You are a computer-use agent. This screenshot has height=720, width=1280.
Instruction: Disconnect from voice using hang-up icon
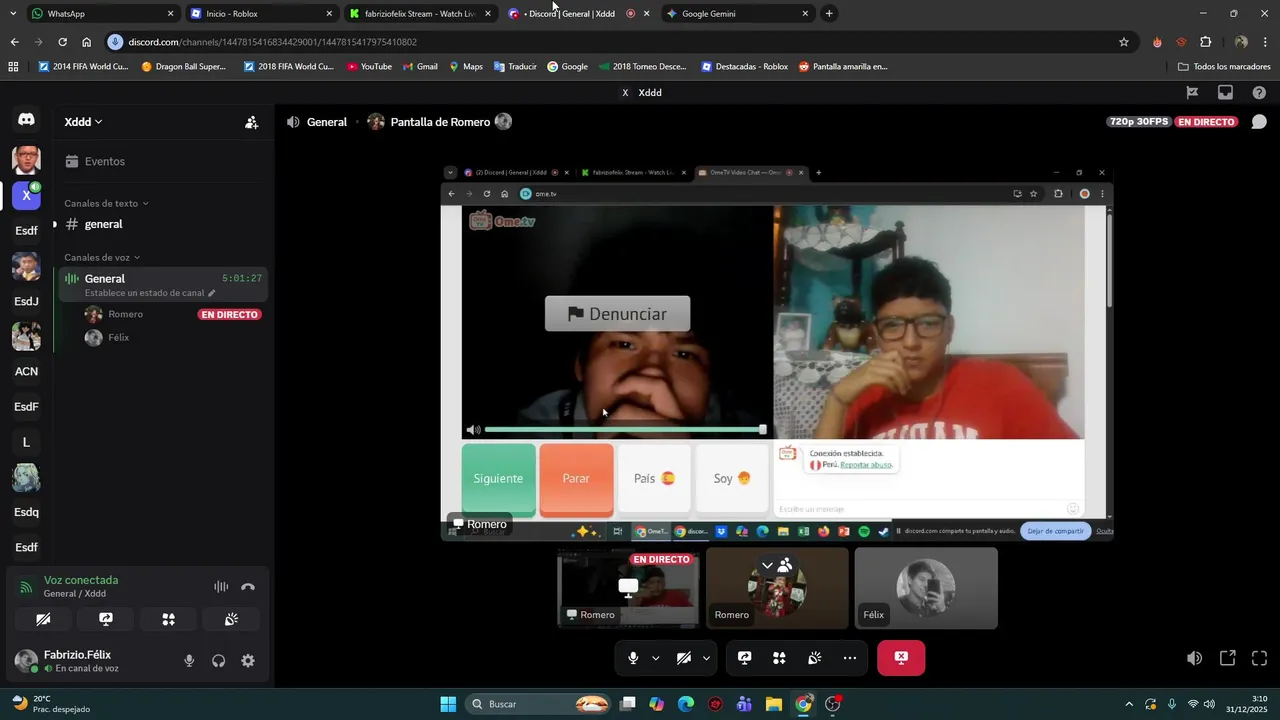[248, 587]
